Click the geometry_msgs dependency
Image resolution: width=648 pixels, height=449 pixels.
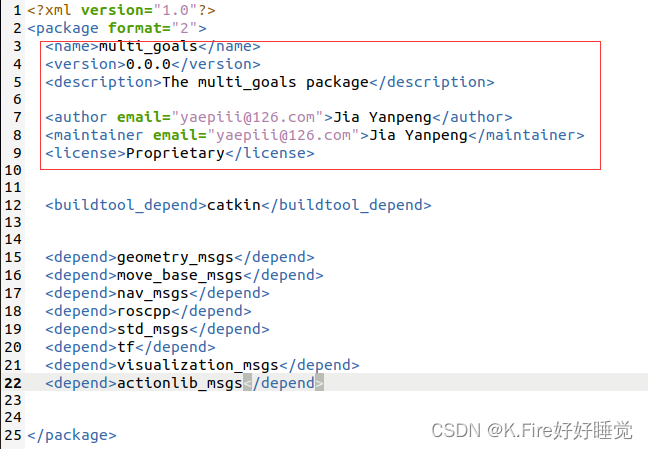pyautogui.click(x=175, y=258)
